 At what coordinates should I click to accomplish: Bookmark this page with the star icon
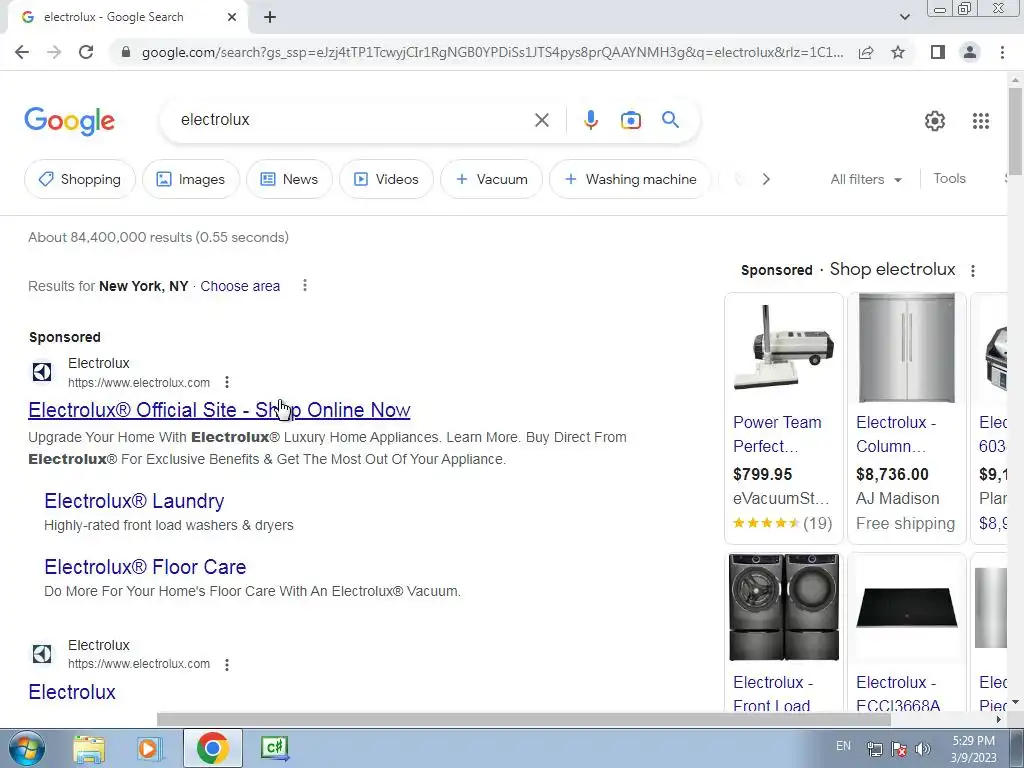click(x=898, y=52)
